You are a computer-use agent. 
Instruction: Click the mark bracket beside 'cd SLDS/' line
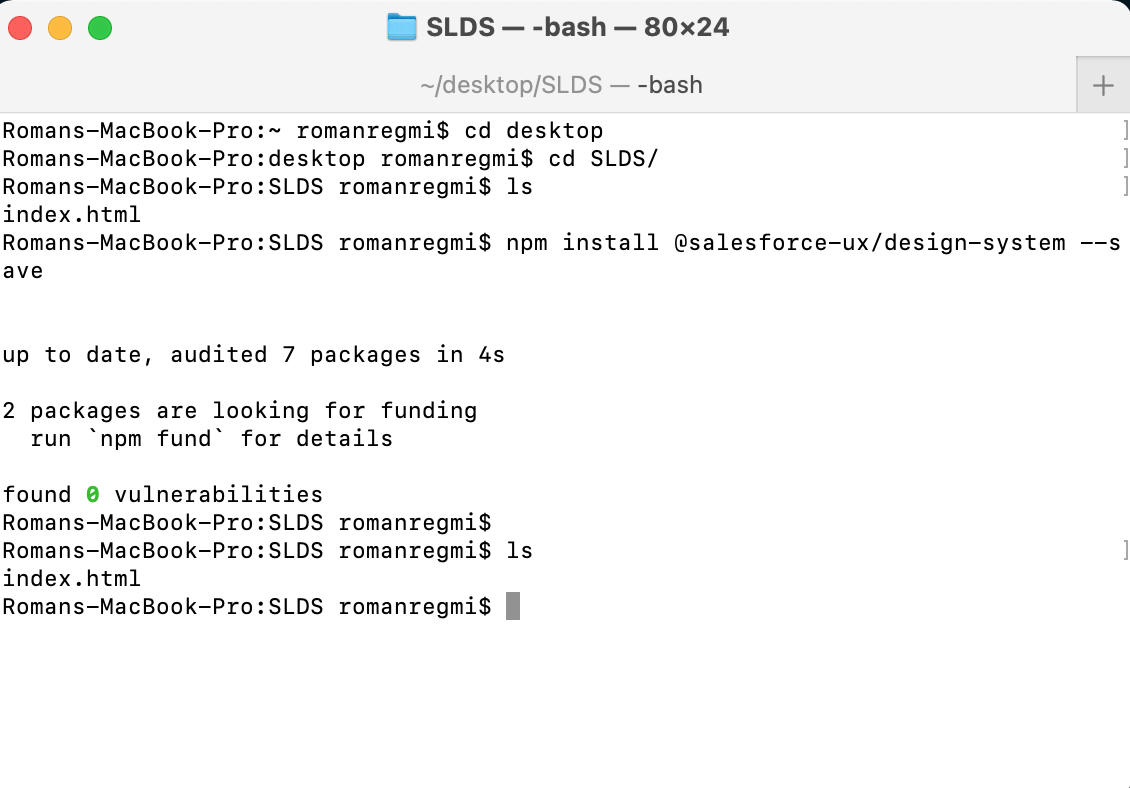(1125, 159)
